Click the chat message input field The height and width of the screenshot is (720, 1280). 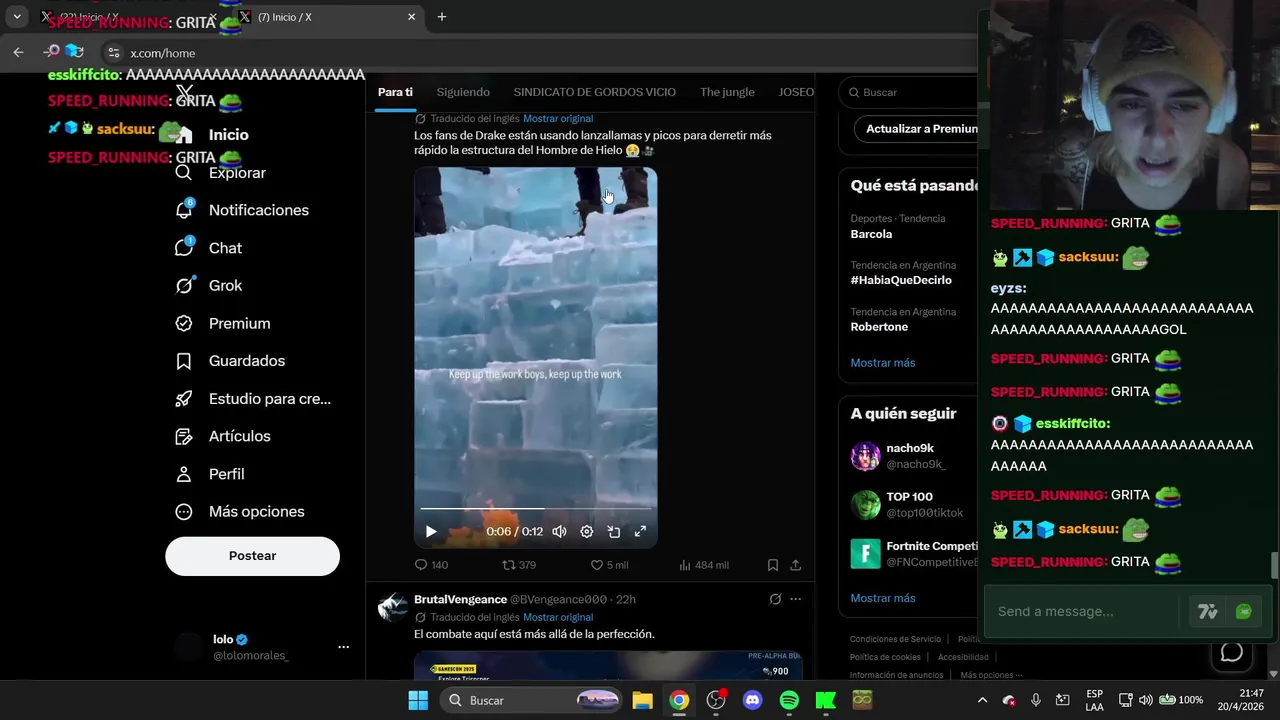pos(1085,611)
